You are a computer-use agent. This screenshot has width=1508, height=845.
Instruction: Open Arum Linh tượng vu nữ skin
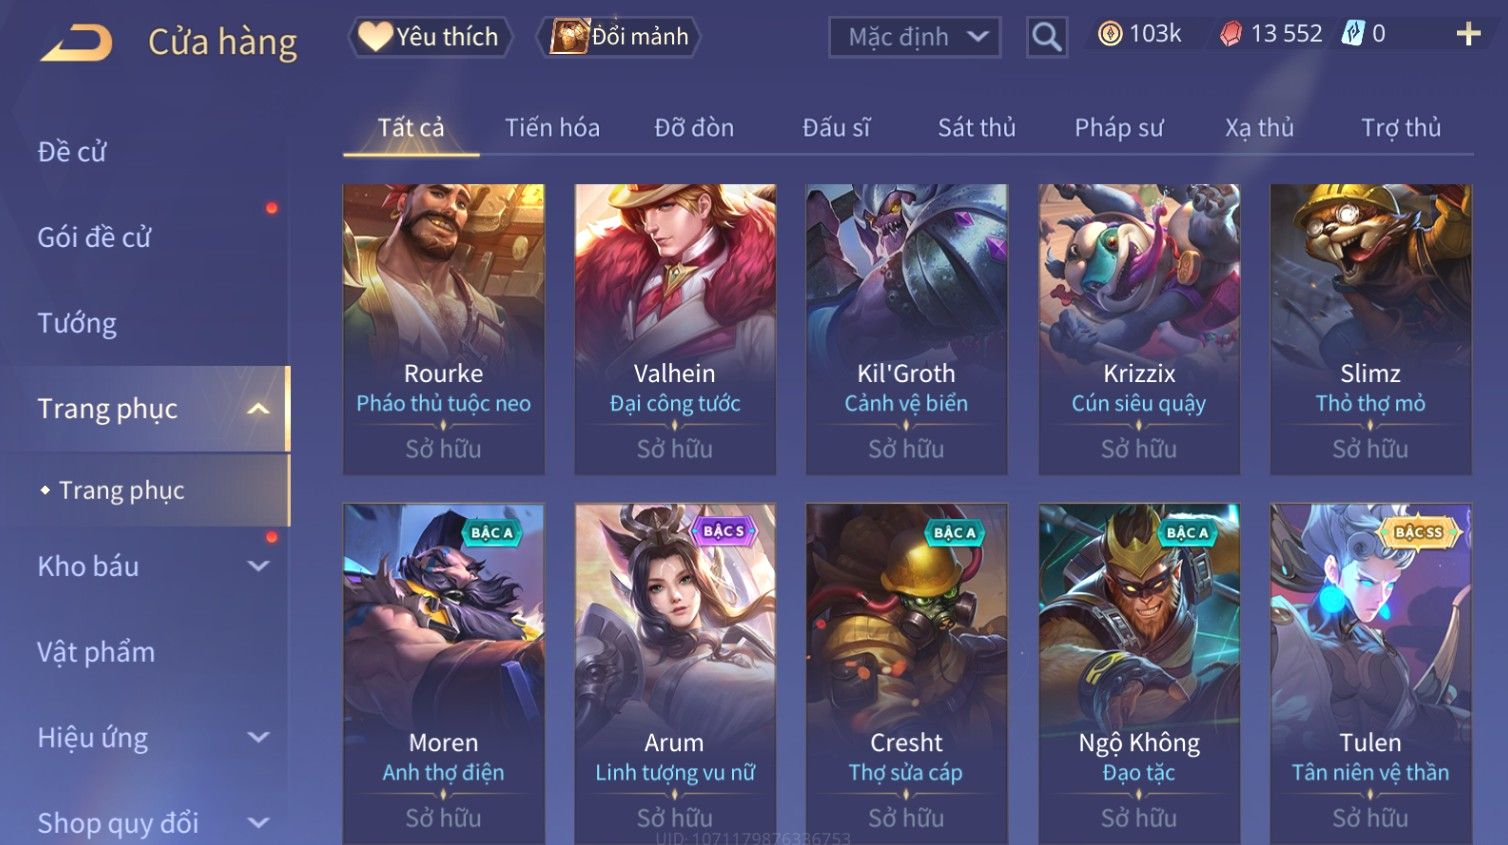pyautogui.click(x=675, y=674)
